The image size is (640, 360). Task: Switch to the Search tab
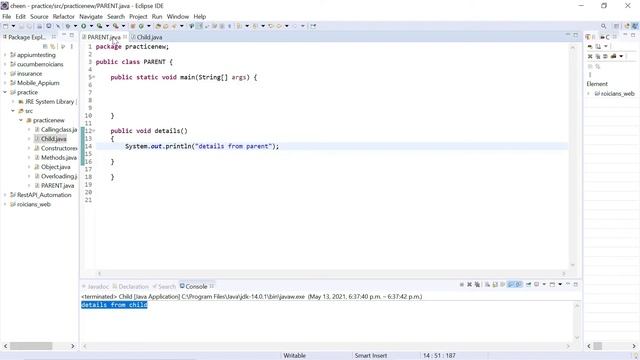click(x=164, y=287)
